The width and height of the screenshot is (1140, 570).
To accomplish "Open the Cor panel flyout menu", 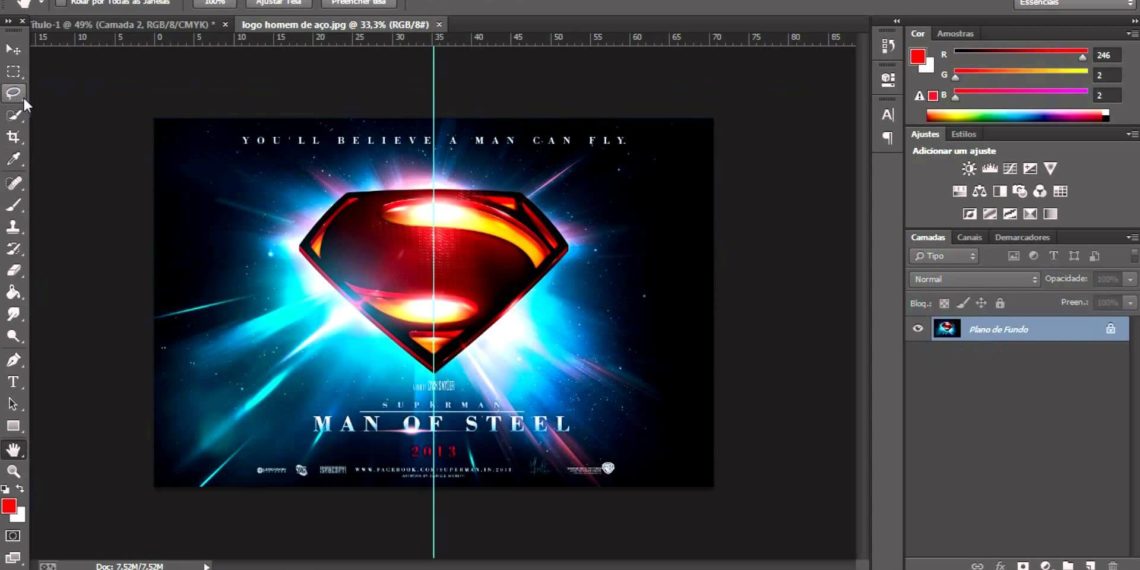I will click(1133, 33).
